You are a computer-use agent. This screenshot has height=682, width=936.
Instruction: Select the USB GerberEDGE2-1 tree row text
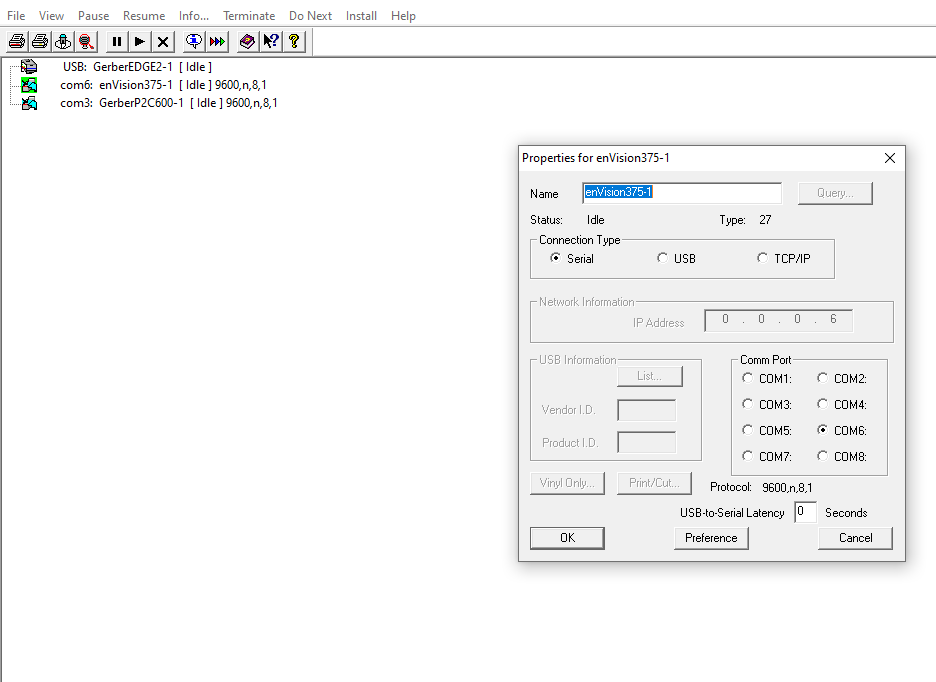(137, 67)
